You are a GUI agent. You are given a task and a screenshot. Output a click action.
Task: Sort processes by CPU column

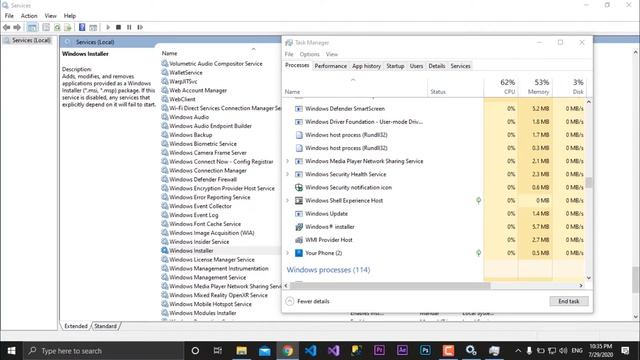click(x=501, y=87)
